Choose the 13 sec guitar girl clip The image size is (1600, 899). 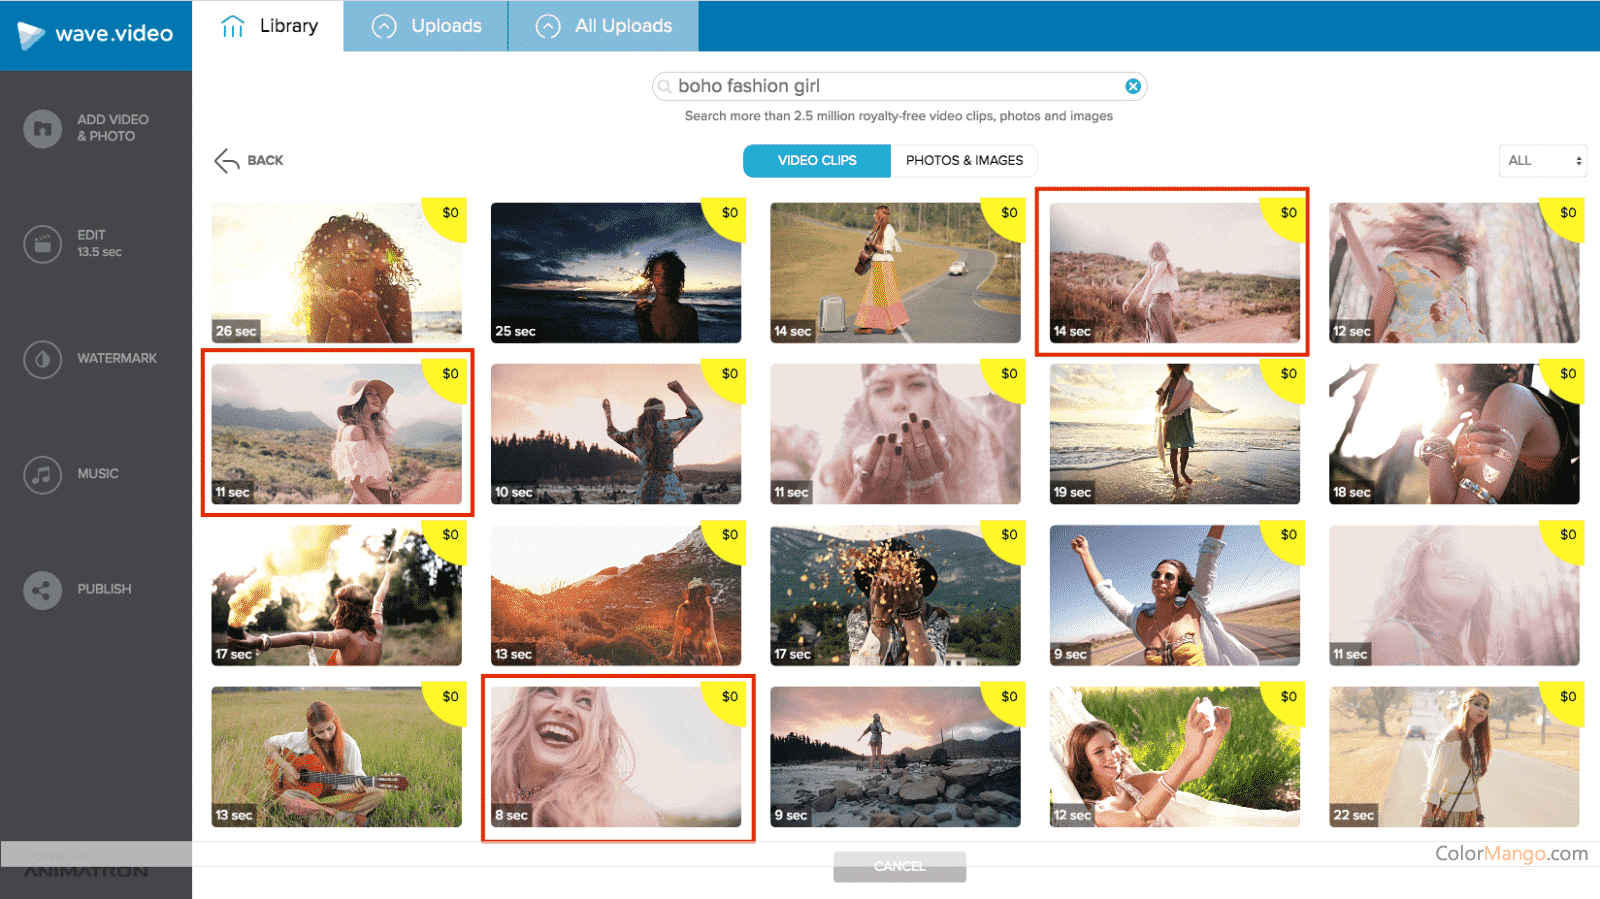point(336,756)
